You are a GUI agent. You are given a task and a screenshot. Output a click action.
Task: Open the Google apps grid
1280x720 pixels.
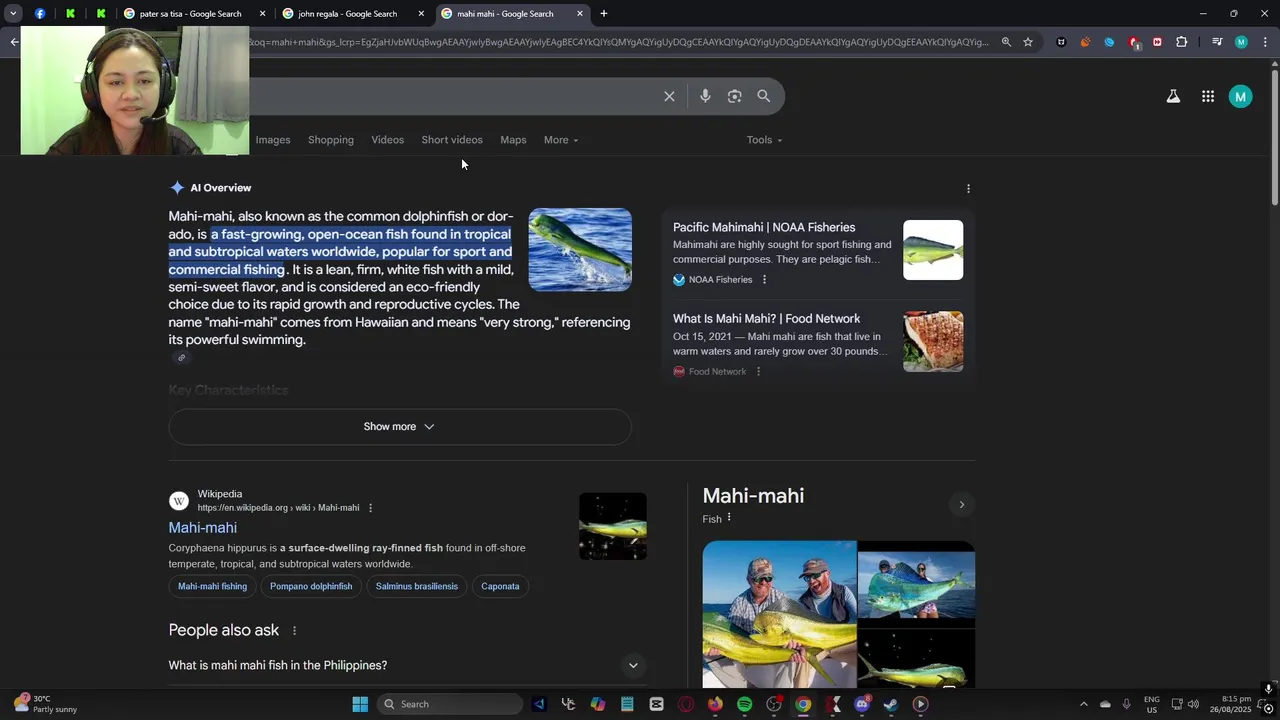1208,96
